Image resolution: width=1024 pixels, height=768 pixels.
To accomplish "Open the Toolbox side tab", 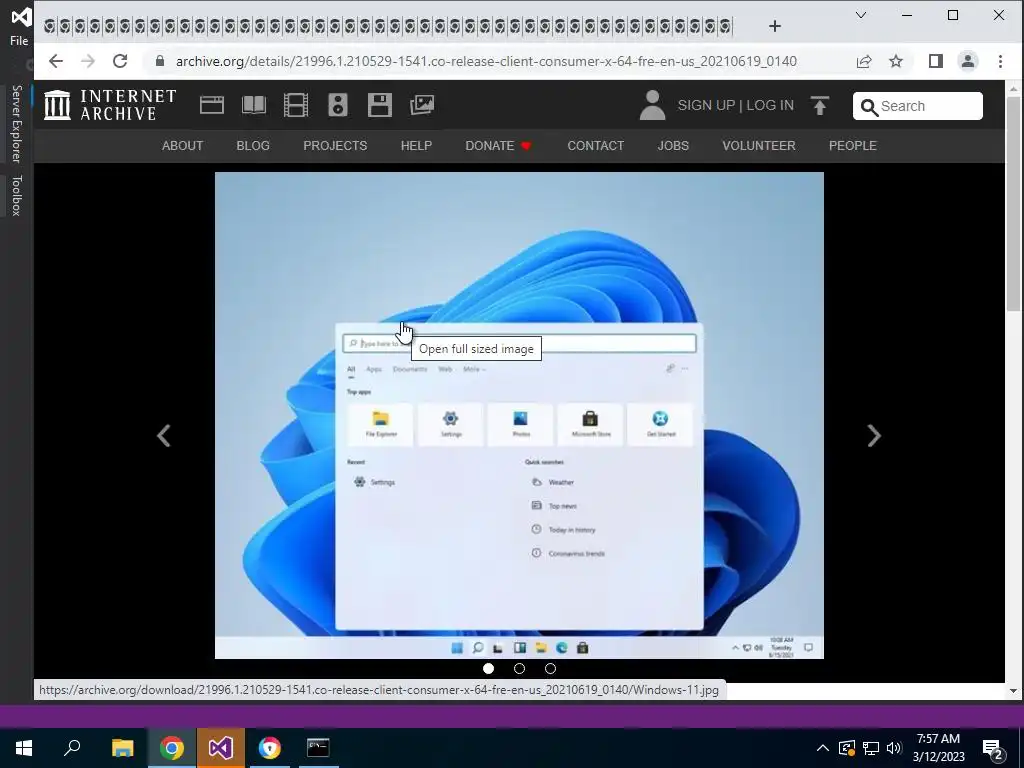I will tap(16, 195).
